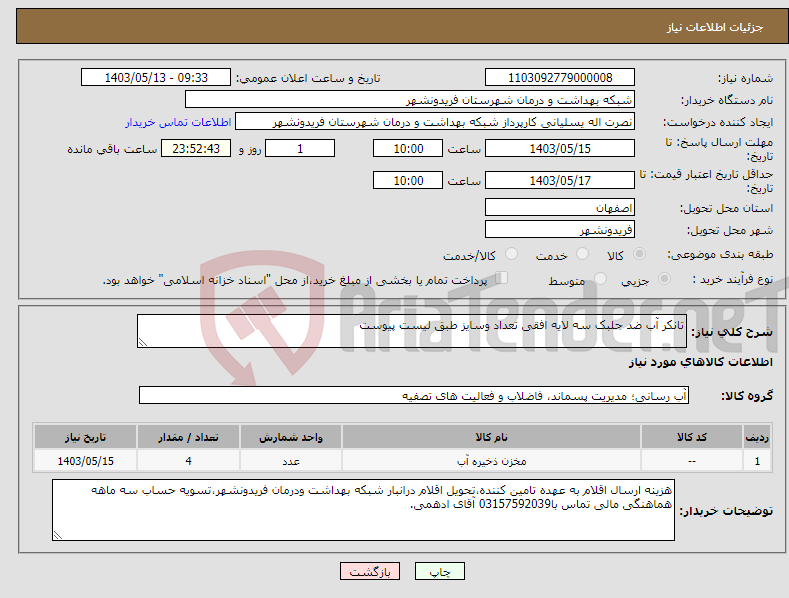
Task: Click price validity date 1403/05/17 field
Action: click(560, 180)
